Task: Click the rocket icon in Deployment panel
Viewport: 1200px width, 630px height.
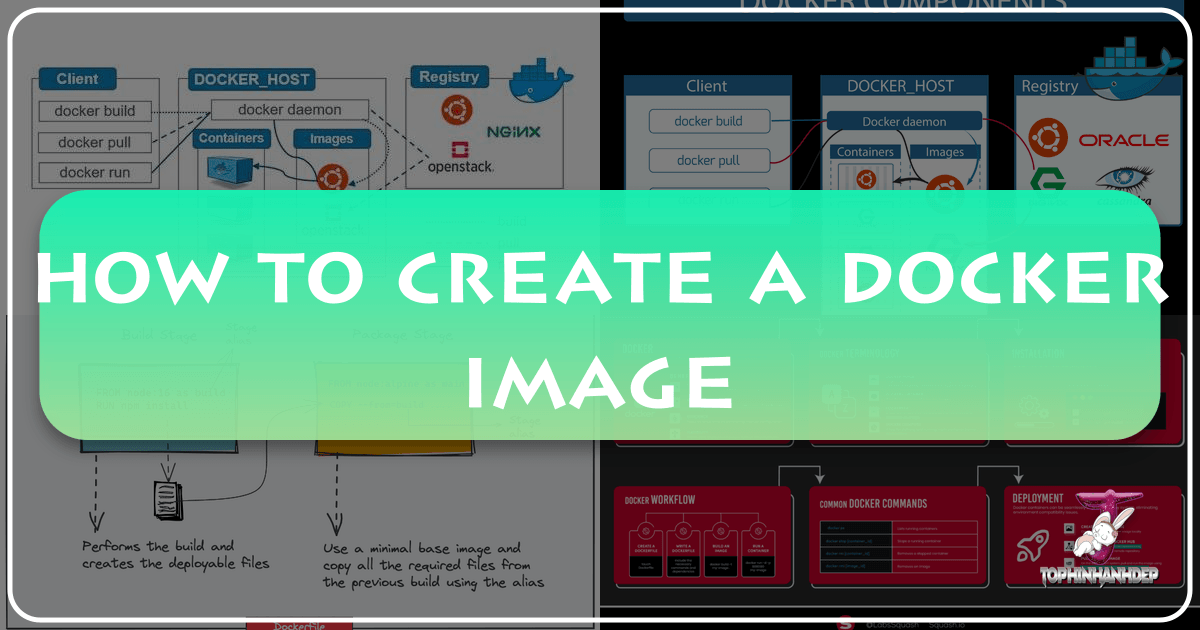Action: 1031,546
